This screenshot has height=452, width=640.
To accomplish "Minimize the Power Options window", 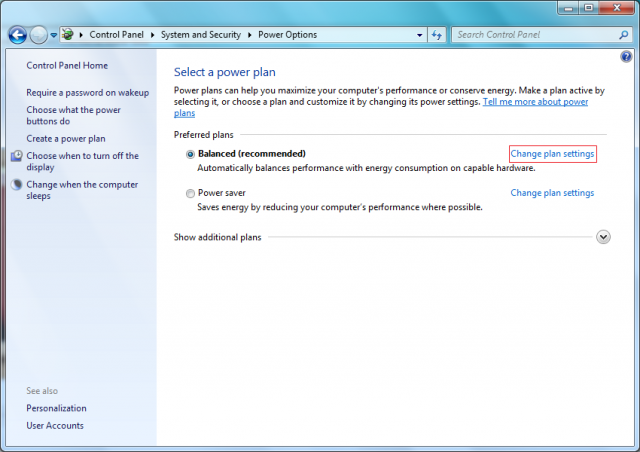I will click(569, 8).
